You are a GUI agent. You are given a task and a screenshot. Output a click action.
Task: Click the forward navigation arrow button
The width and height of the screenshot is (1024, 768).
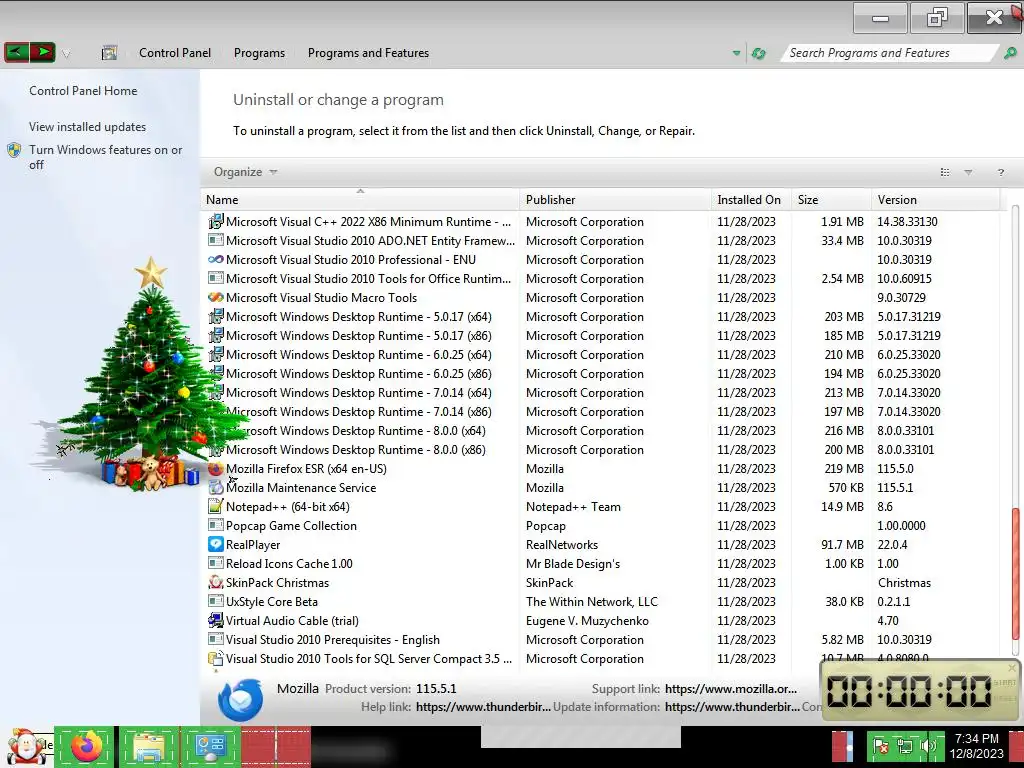pos(42,52)
